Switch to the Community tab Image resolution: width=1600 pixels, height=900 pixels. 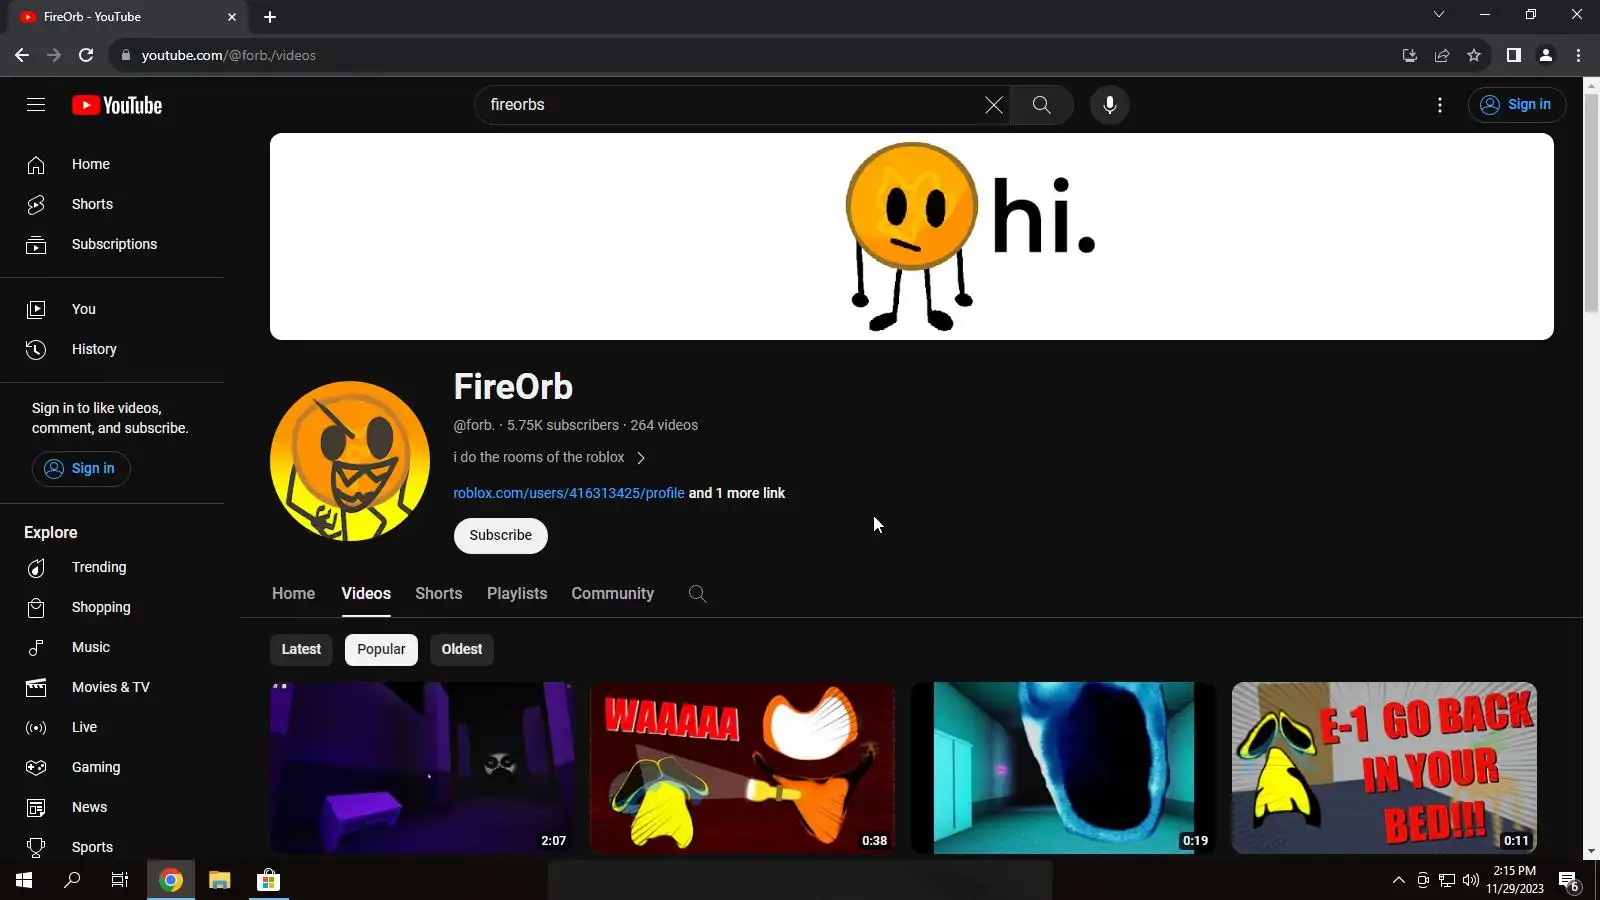613,594
